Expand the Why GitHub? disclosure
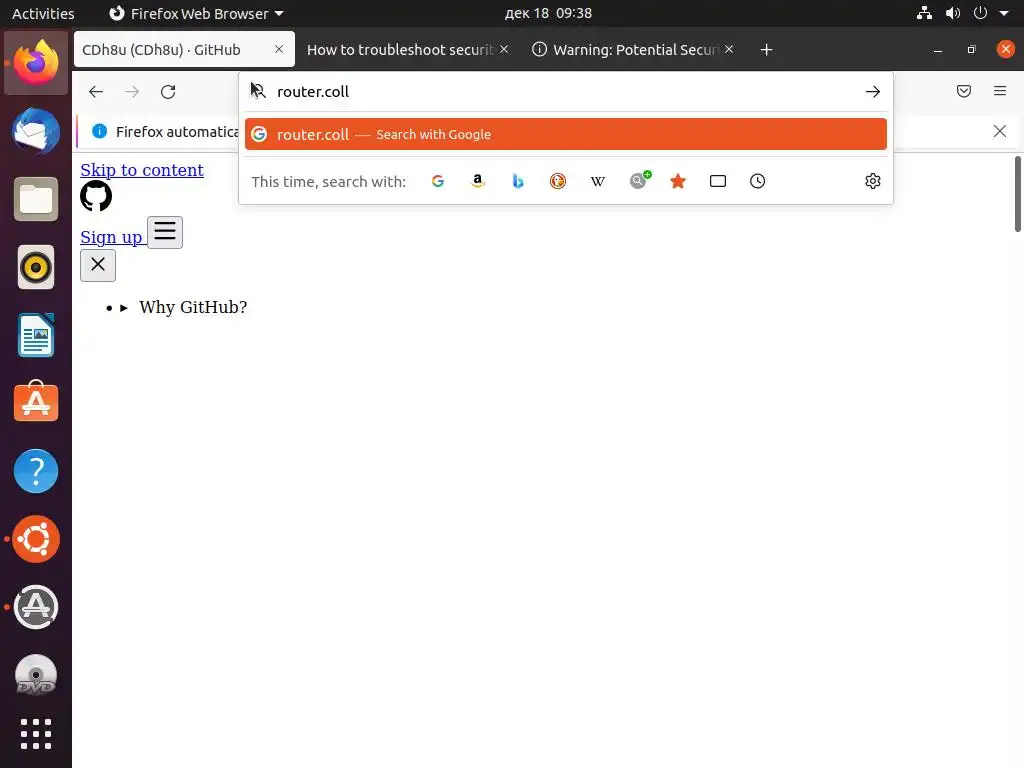The image size is (1024, 768). [x=185, y=307]
